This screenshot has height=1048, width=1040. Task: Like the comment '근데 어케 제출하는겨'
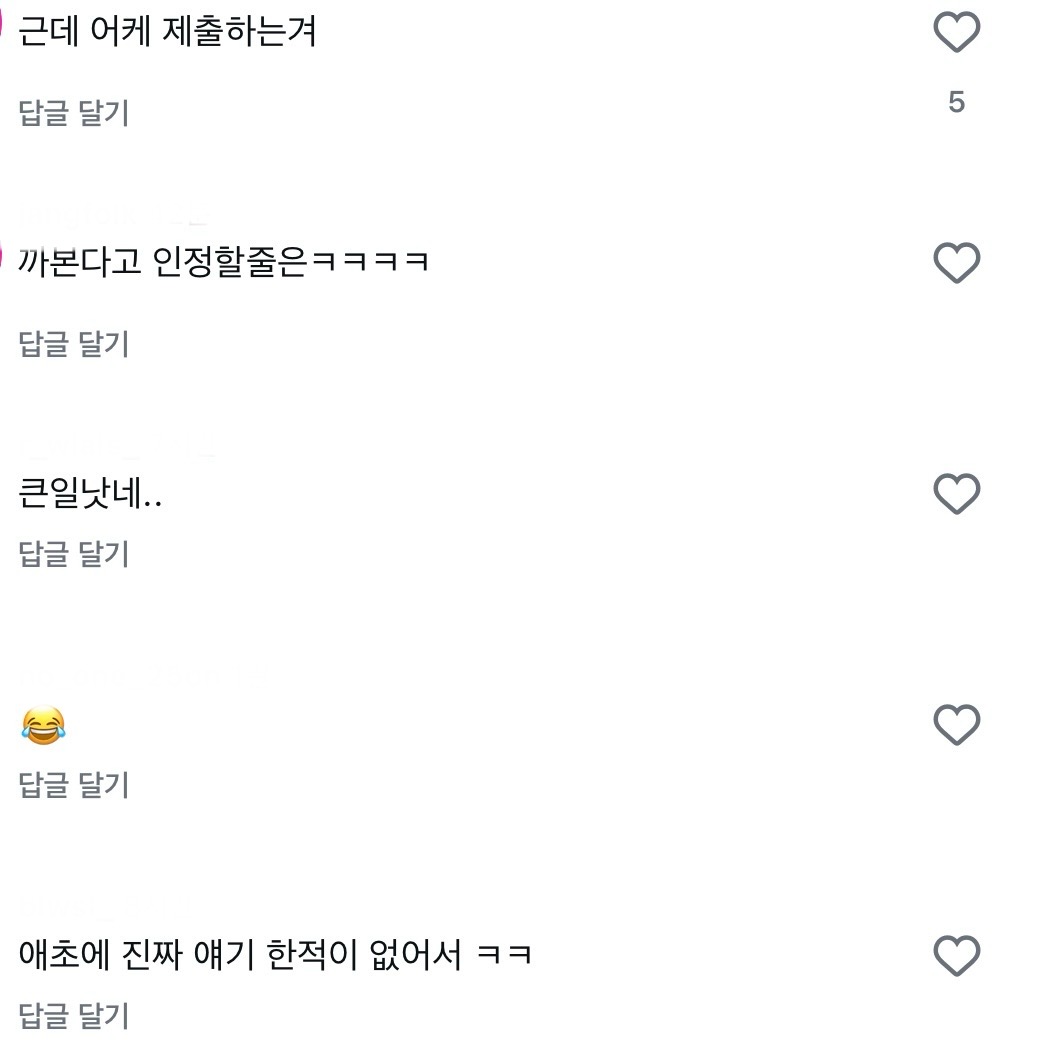[956, 33]
